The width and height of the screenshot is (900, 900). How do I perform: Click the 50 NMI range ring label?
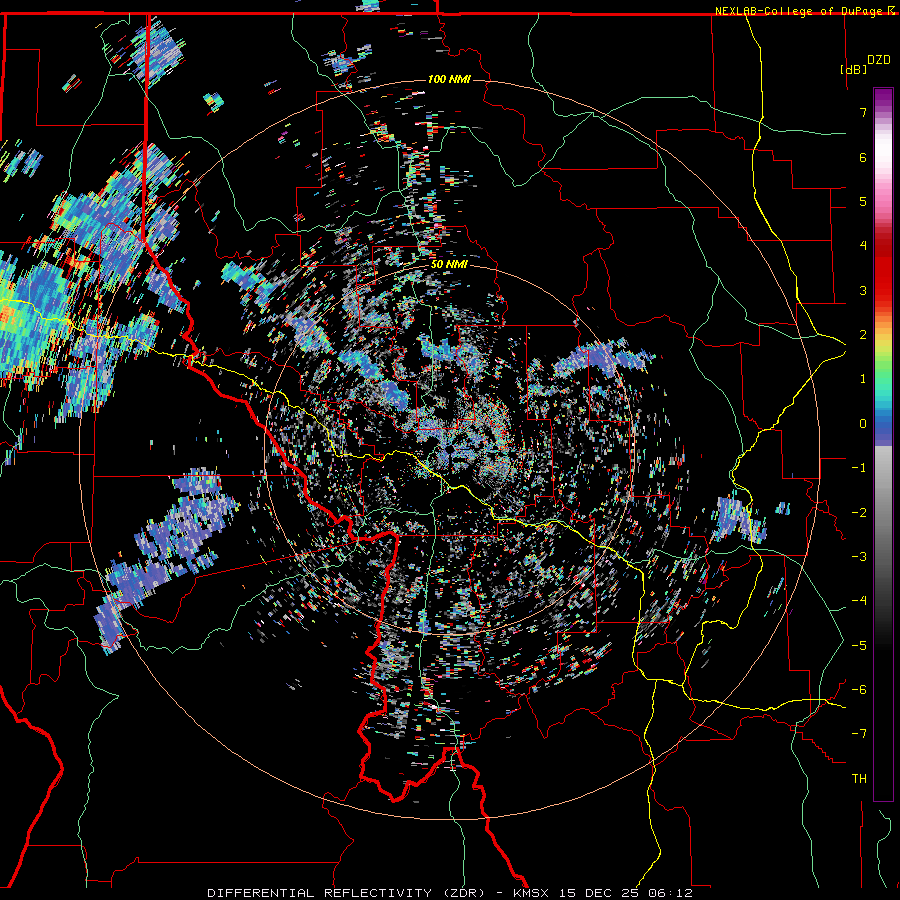449,265
